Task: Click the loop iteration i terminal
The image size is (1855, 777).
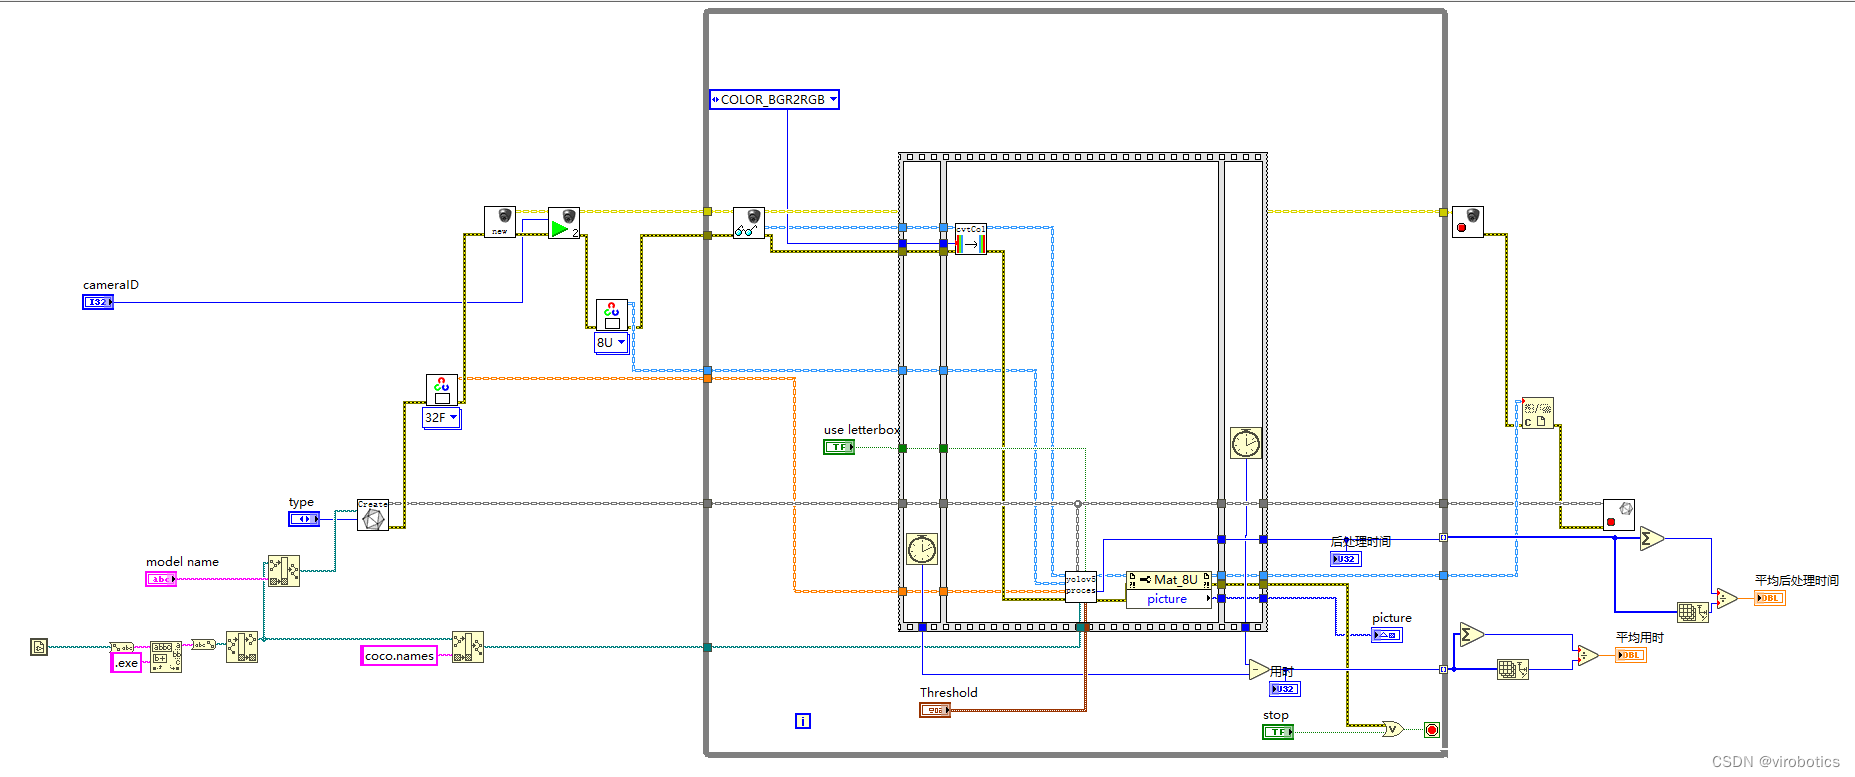Action: coord(803,721)
